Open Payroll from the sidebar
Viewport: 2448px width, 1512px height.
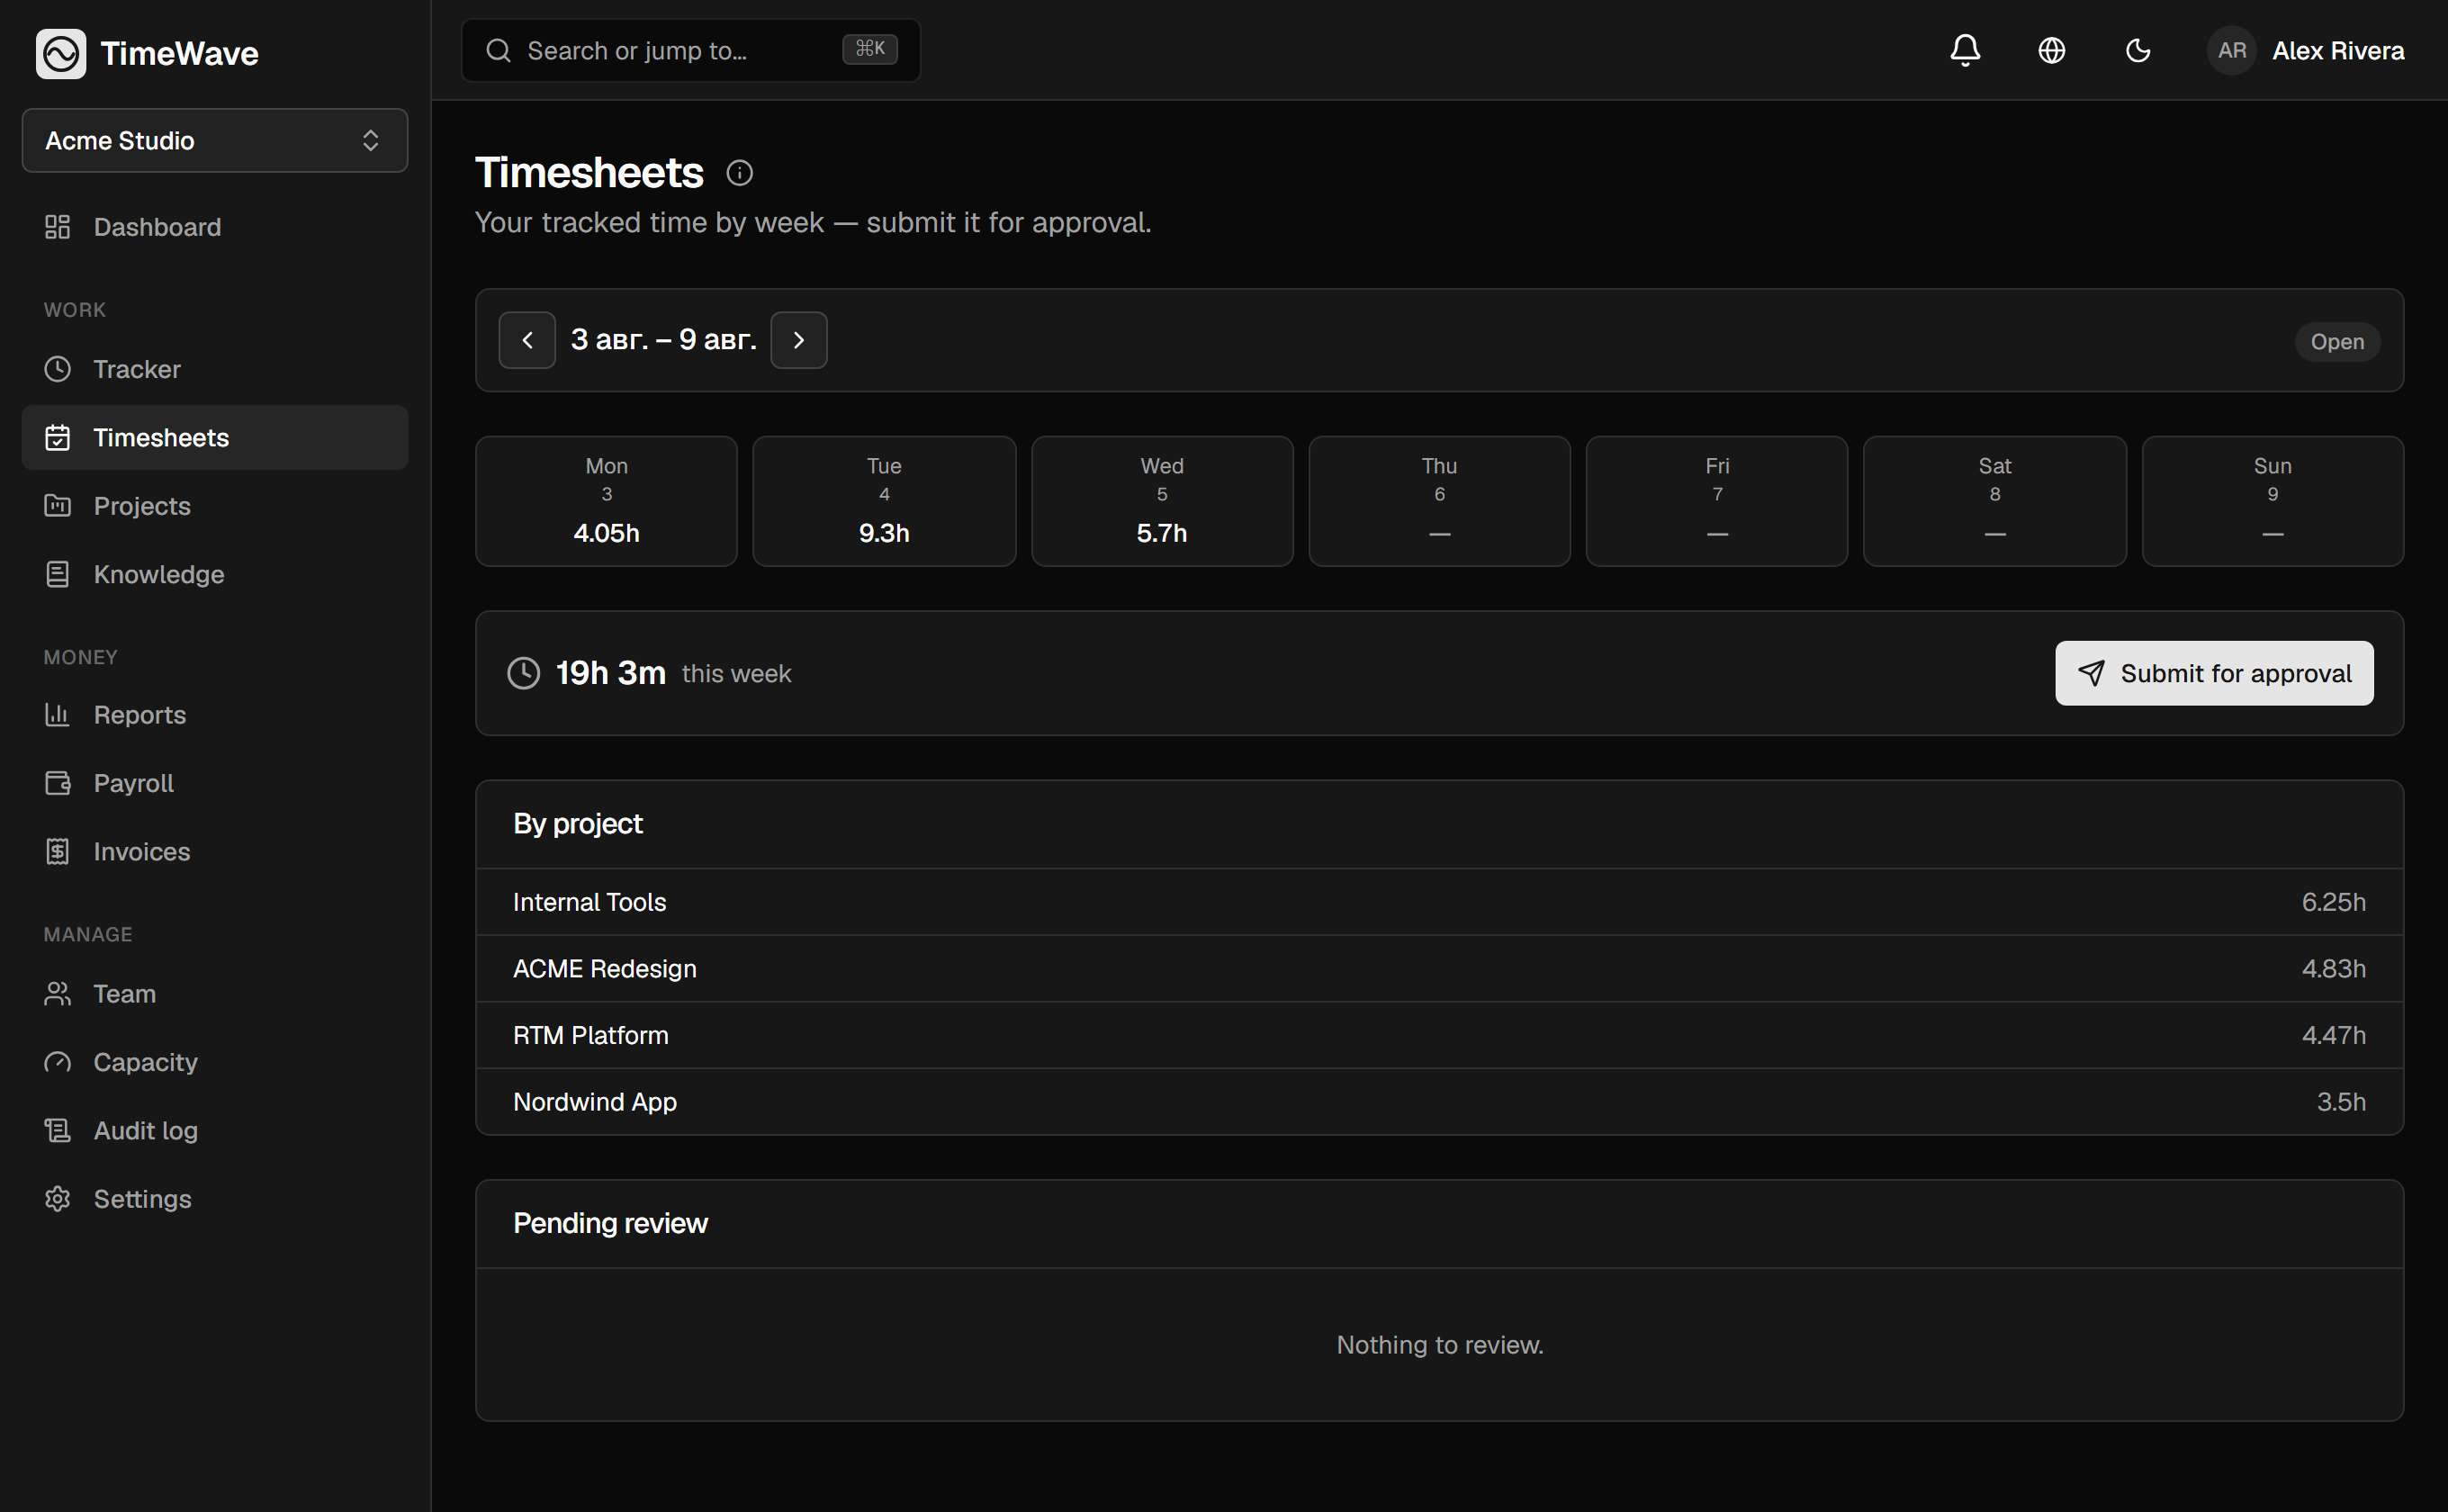click(x=215, y=783)
